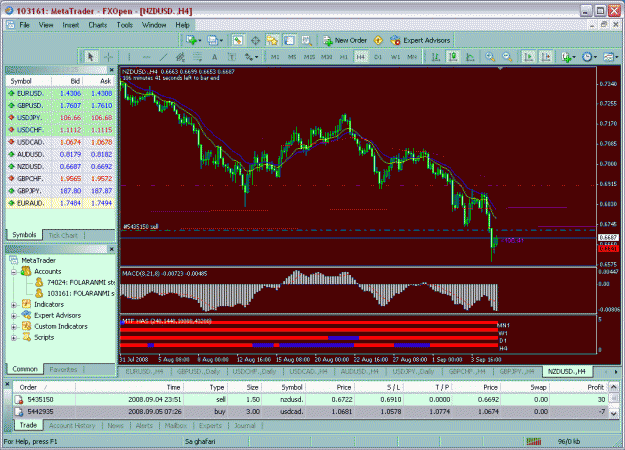Launch MetaEditor via yellow diamond icon
The height and width of the screenshot is (450, 625).
click(378, 40)
